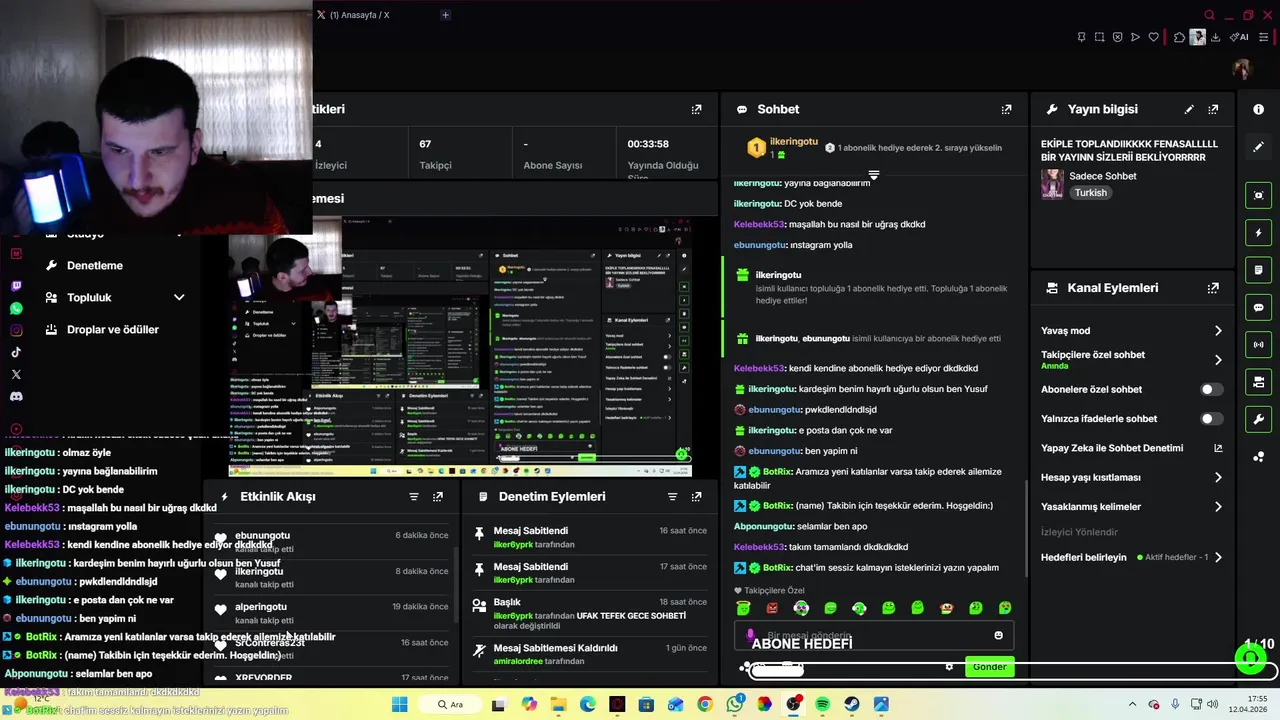Open the emoji picker in message box
This screenshot has width=1280, height=720.
[998, 635]
